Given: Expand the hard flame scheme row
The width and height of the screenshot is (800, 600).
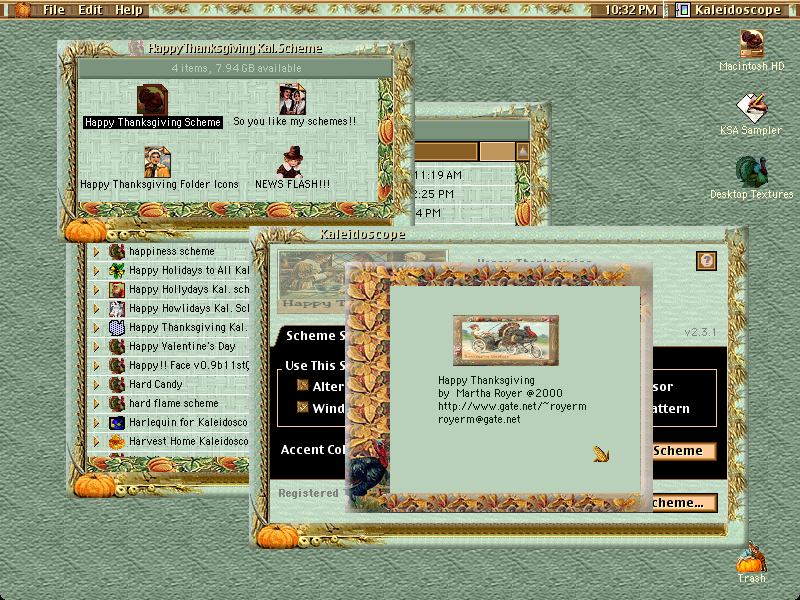Looking at the screenshot, I should pyautogui.click(x=96, y=404).
